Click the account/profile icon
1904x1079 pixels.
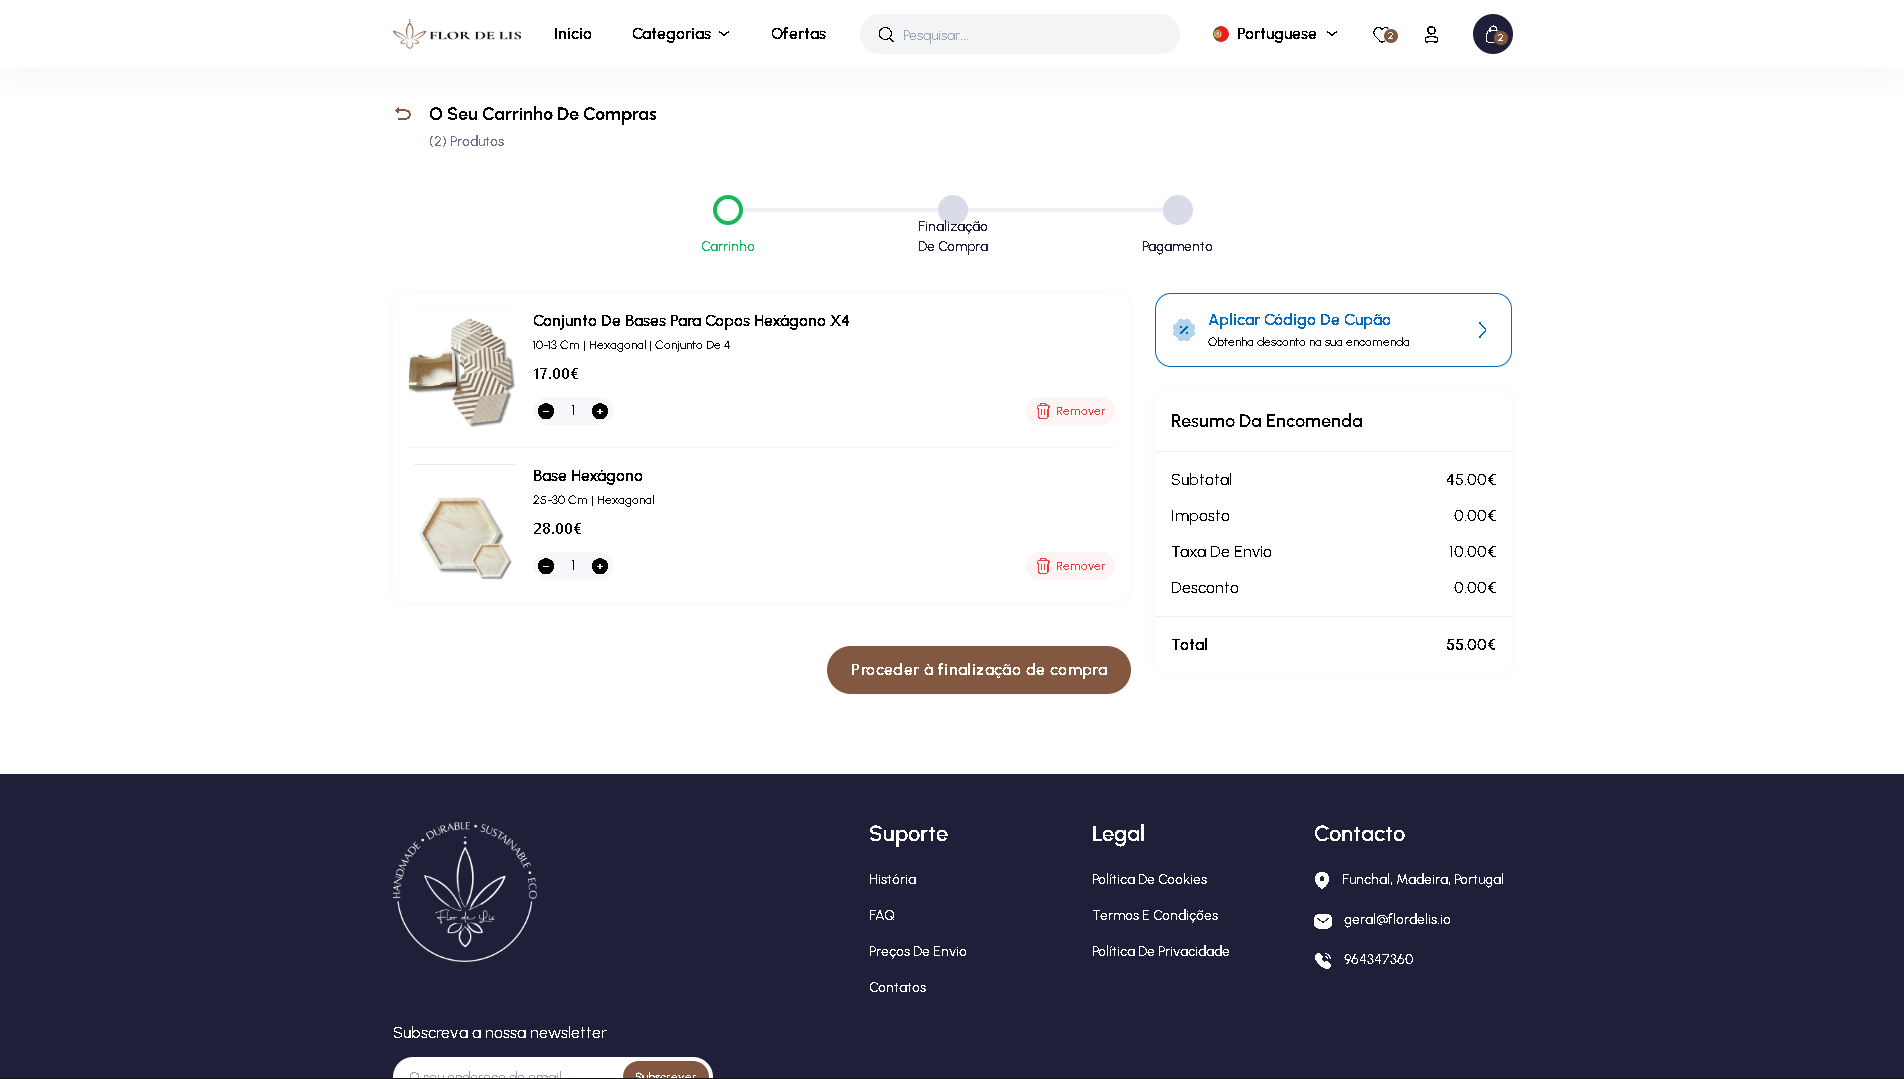(x=1431, y=33)
